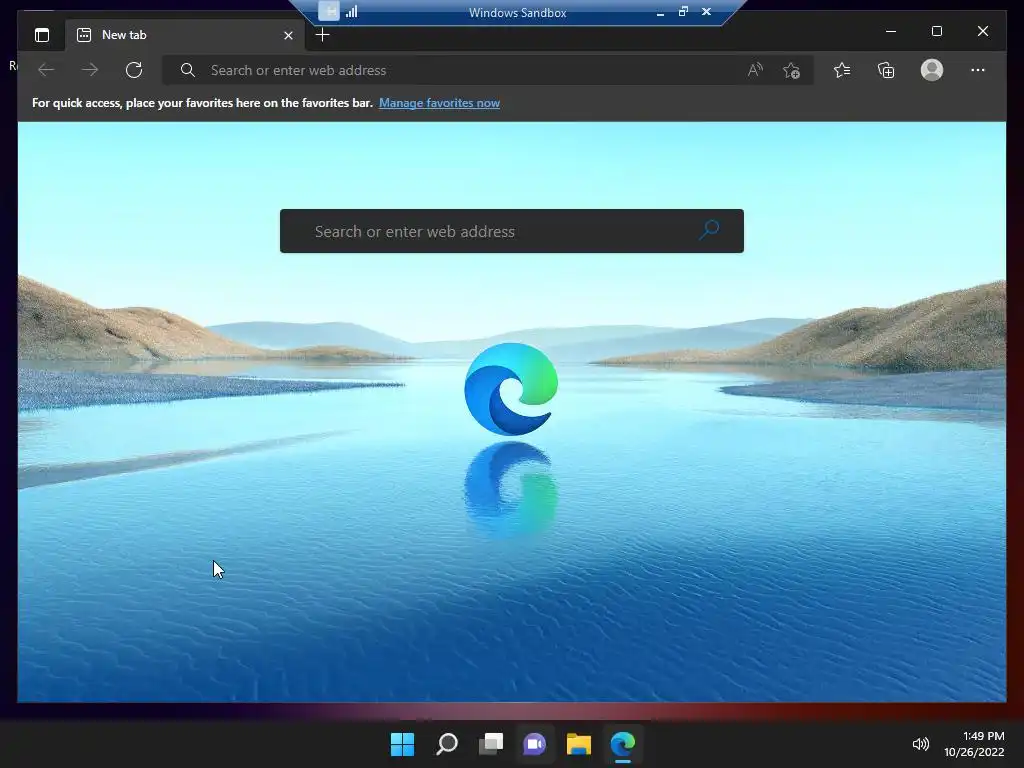
Task: Click Manage favorites now link
Action: click(x=439, y=103)
